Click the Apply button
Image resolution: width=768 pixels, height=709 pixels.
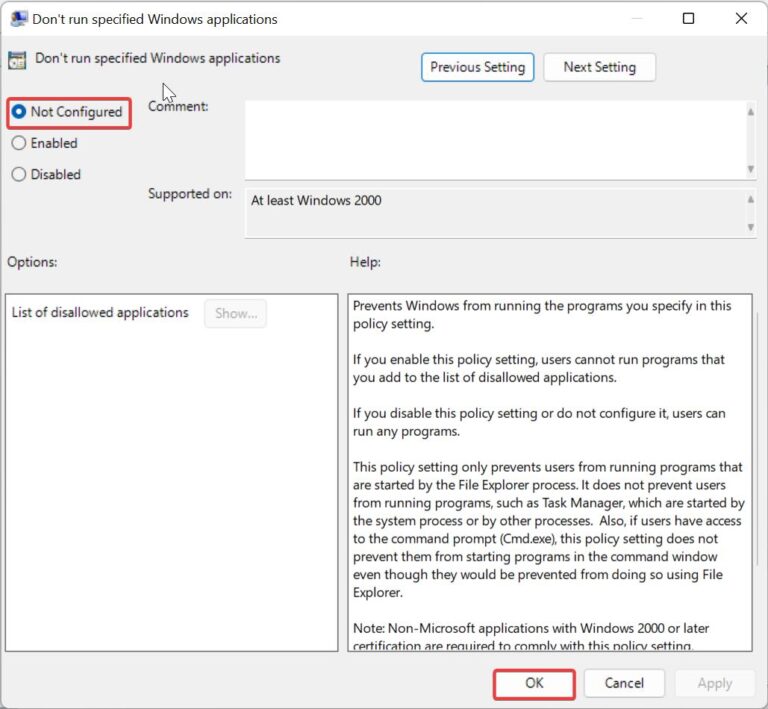point(714,683)
